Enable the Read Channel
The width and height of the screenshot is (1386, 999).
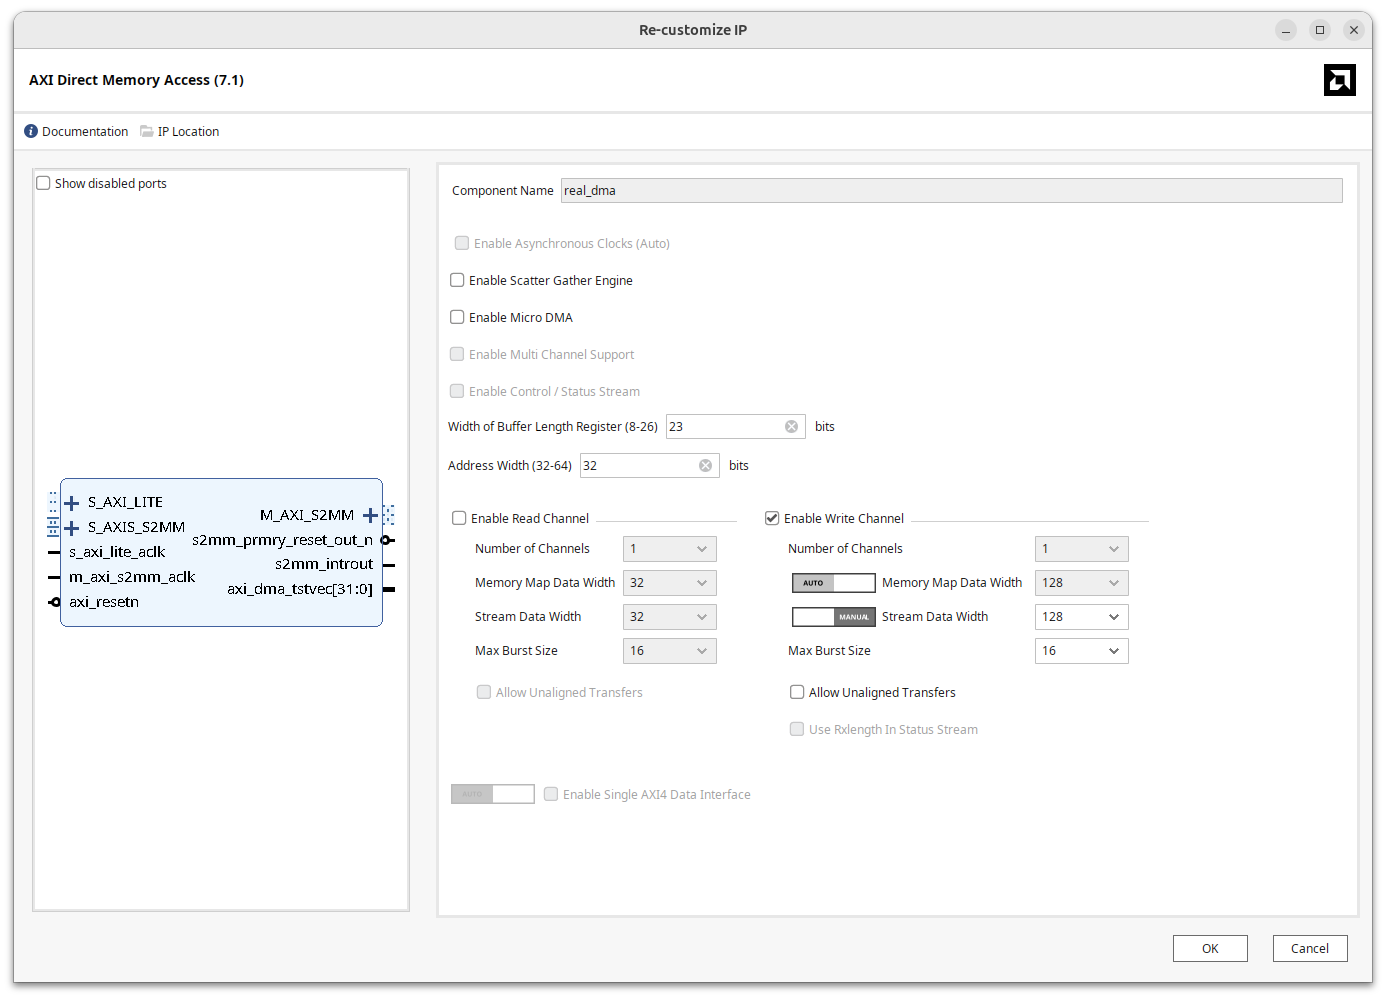point(459,518)
